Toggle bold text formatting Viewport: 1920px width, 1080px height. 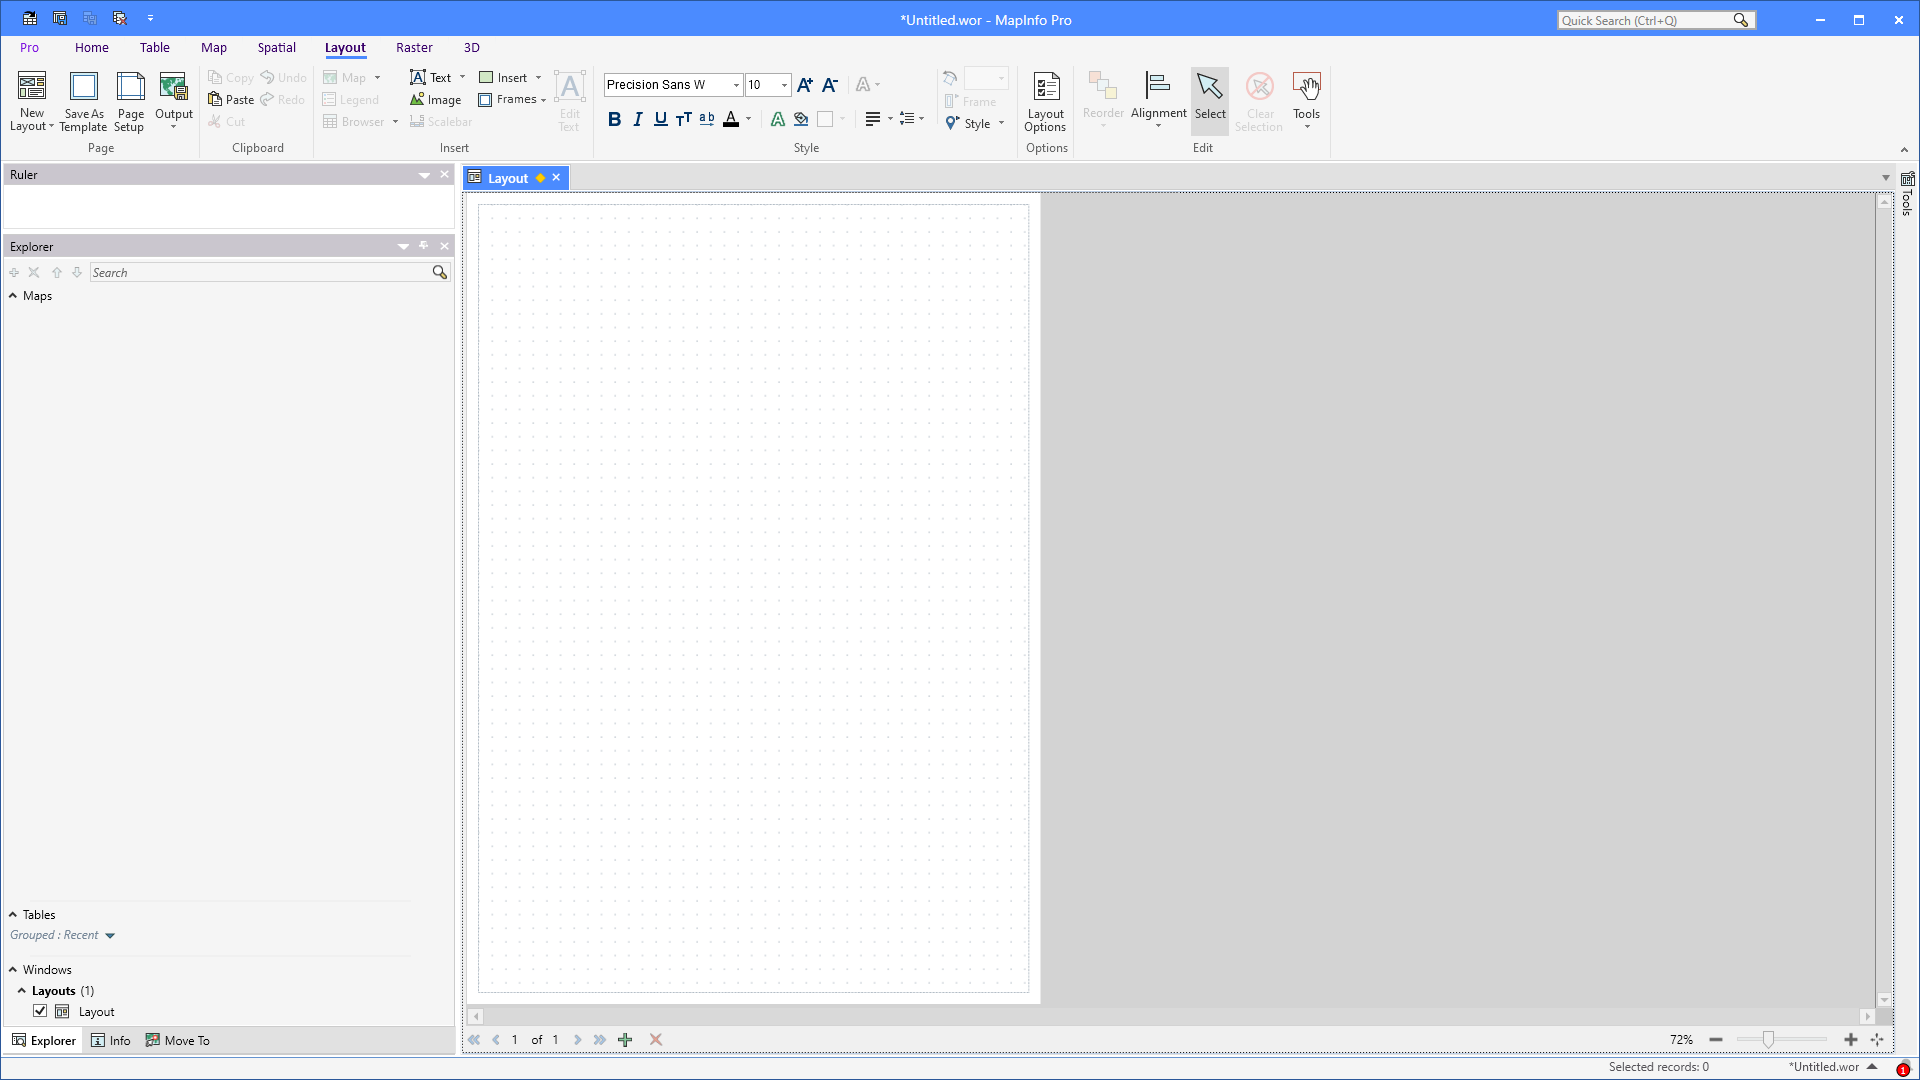coord(614,118)
